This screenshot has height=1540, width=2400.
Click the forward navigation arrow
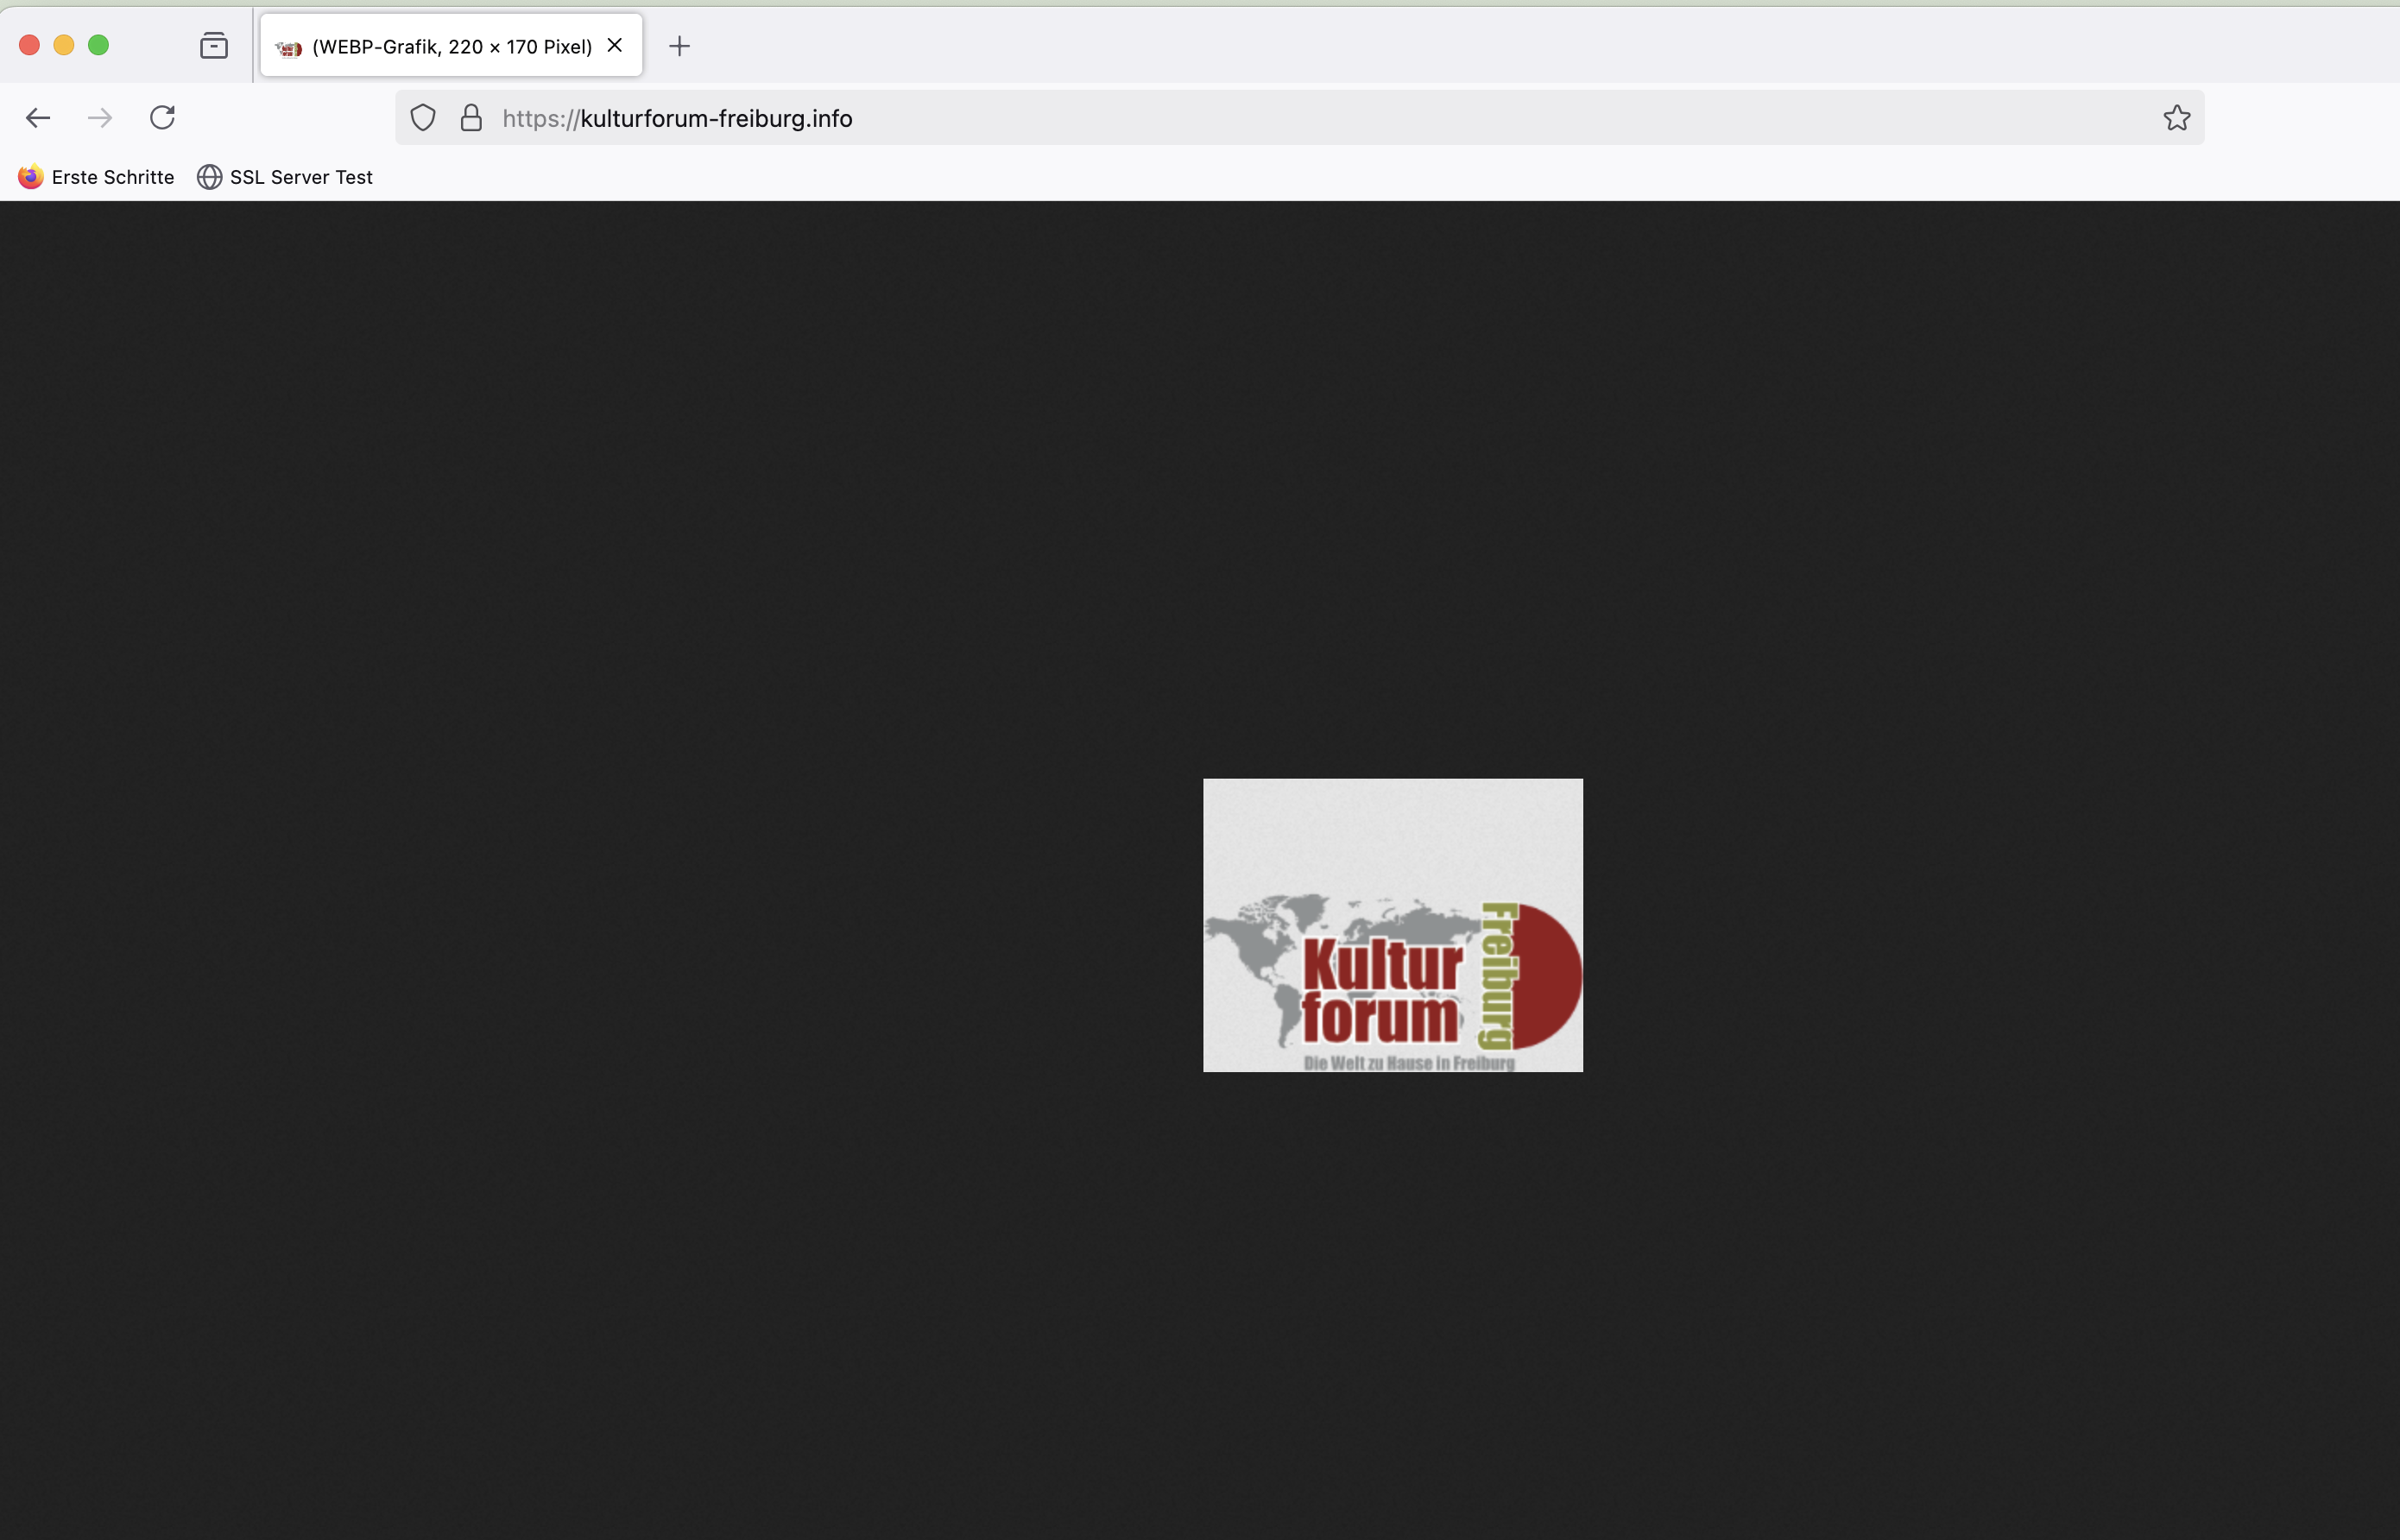coord(100,118)
